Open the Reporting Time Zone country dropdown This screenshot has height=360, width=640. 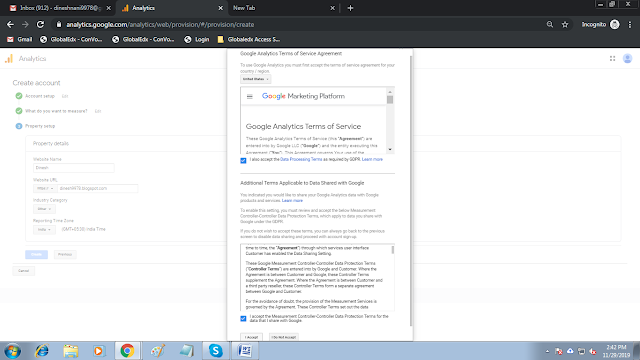[44, 229]
